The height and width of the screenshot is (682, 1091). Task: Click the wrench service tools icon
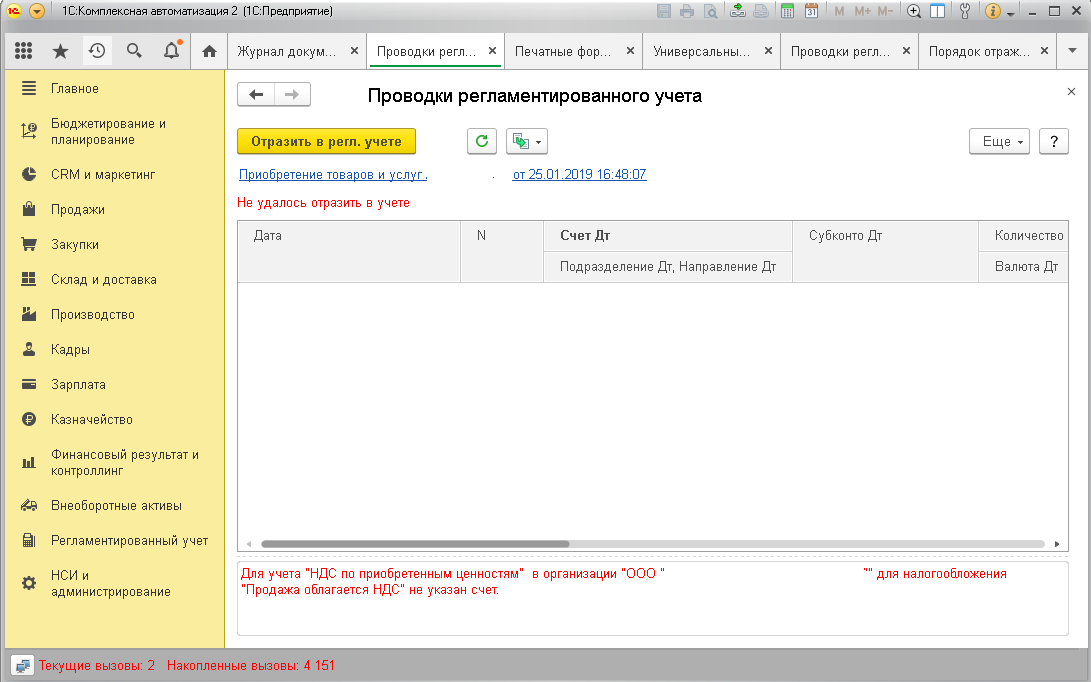[965, 12]
